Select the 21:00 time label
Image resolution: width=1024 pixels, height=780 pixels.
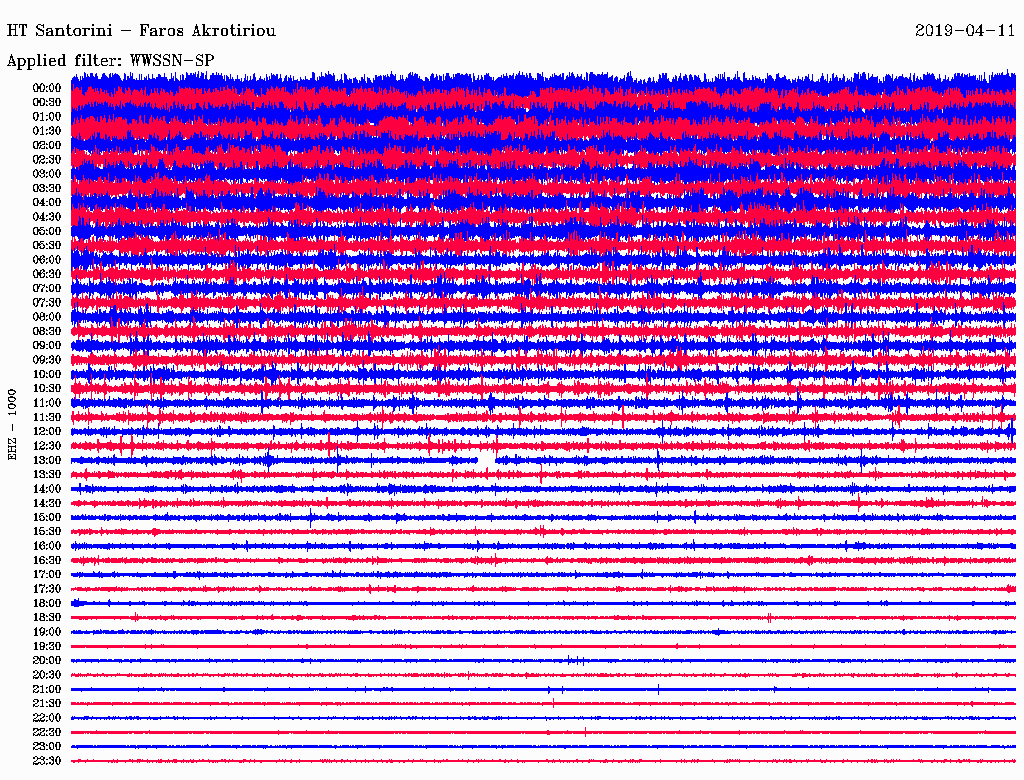[x=47, y=690]
